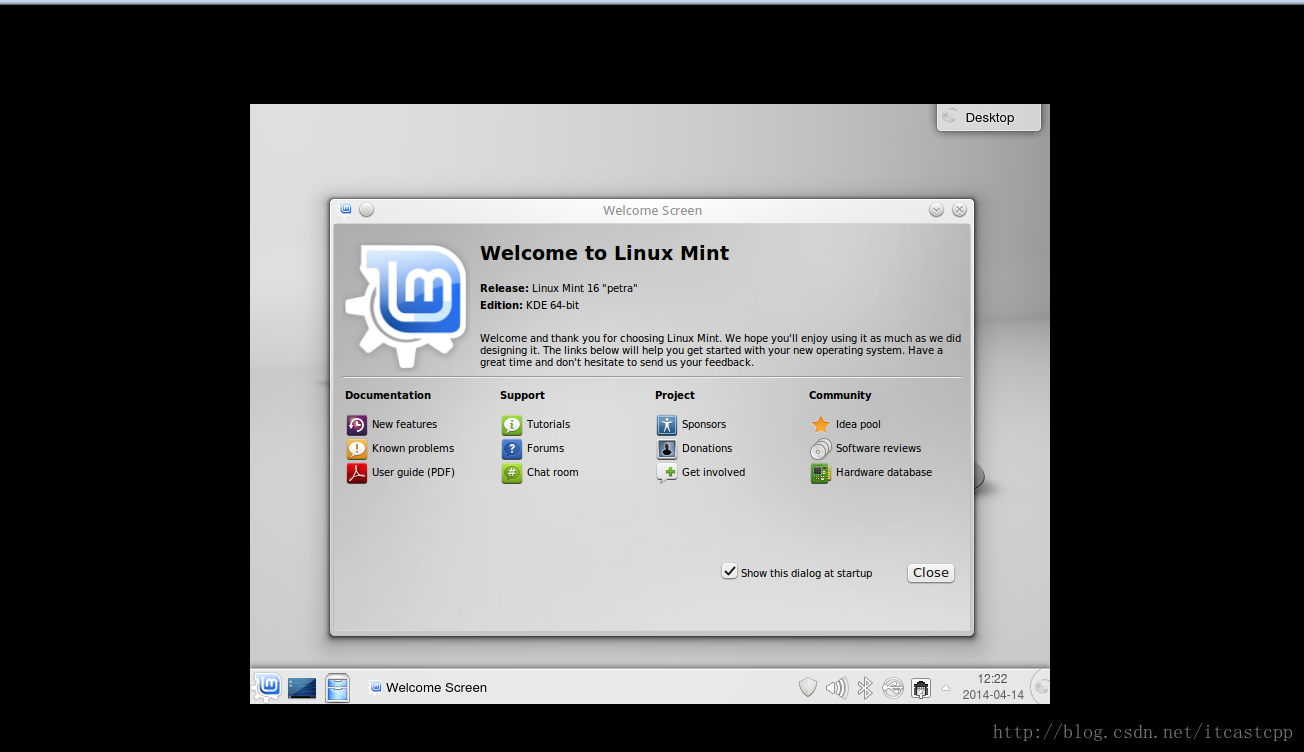Image resolution: width=1304 pixels, height=752 pixels.
Task: Launch the Dolphin file manager from the taskbar
Action: (338, 687)
